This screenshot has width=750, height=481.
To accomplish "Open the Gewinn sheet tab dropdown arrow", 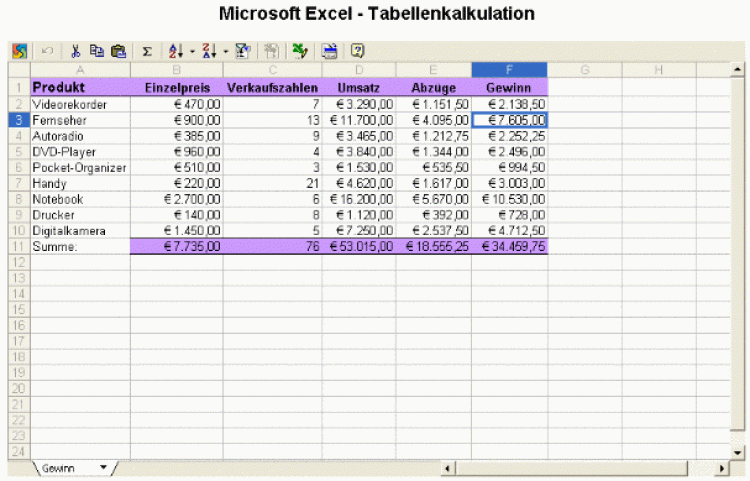I will point(103,467).
